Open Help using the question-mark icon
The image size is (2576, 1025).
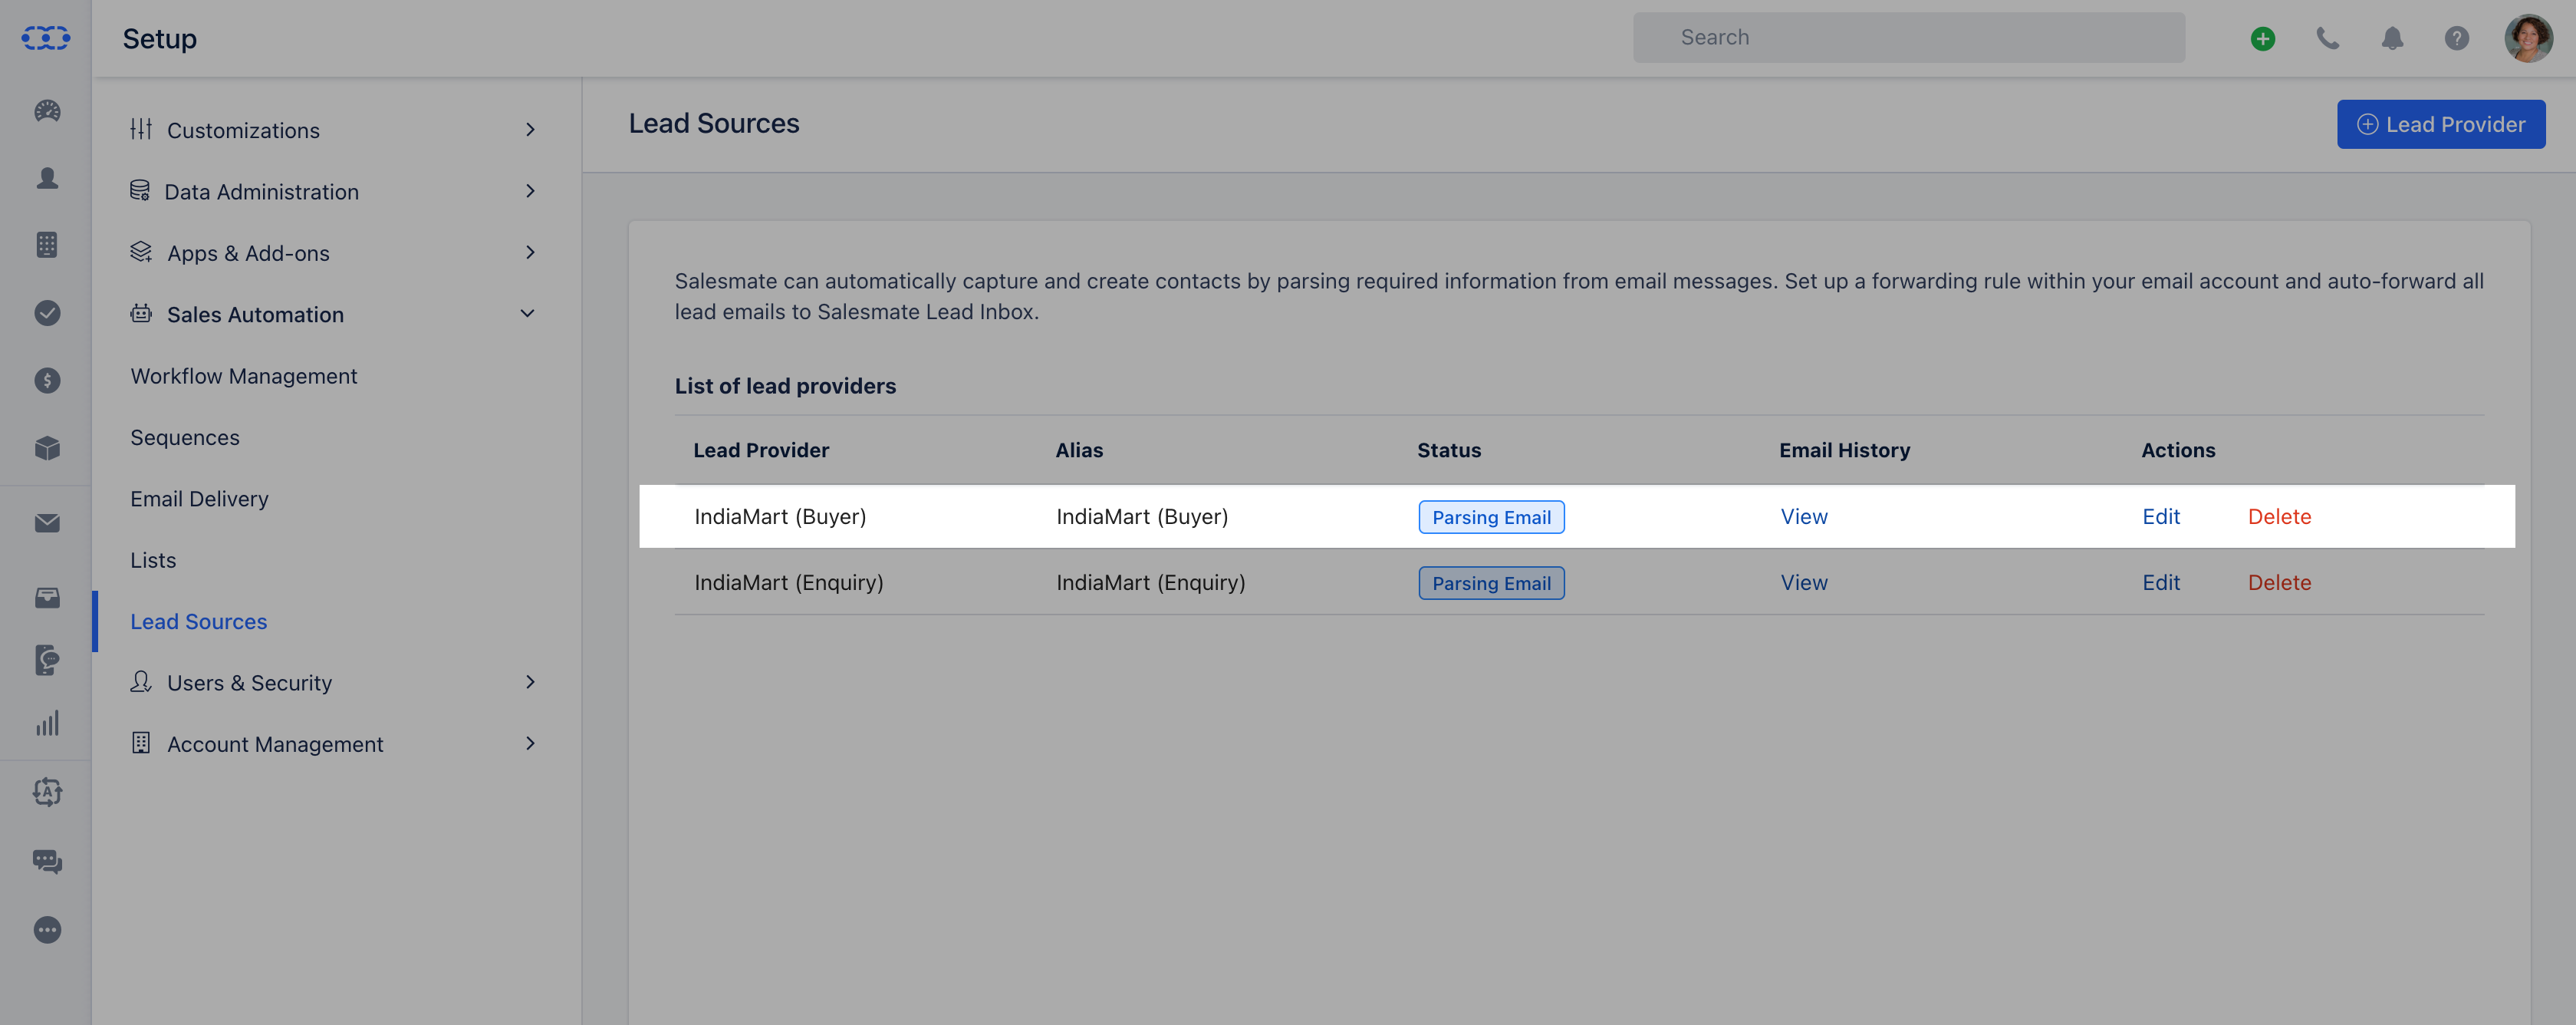[2458, 38]
